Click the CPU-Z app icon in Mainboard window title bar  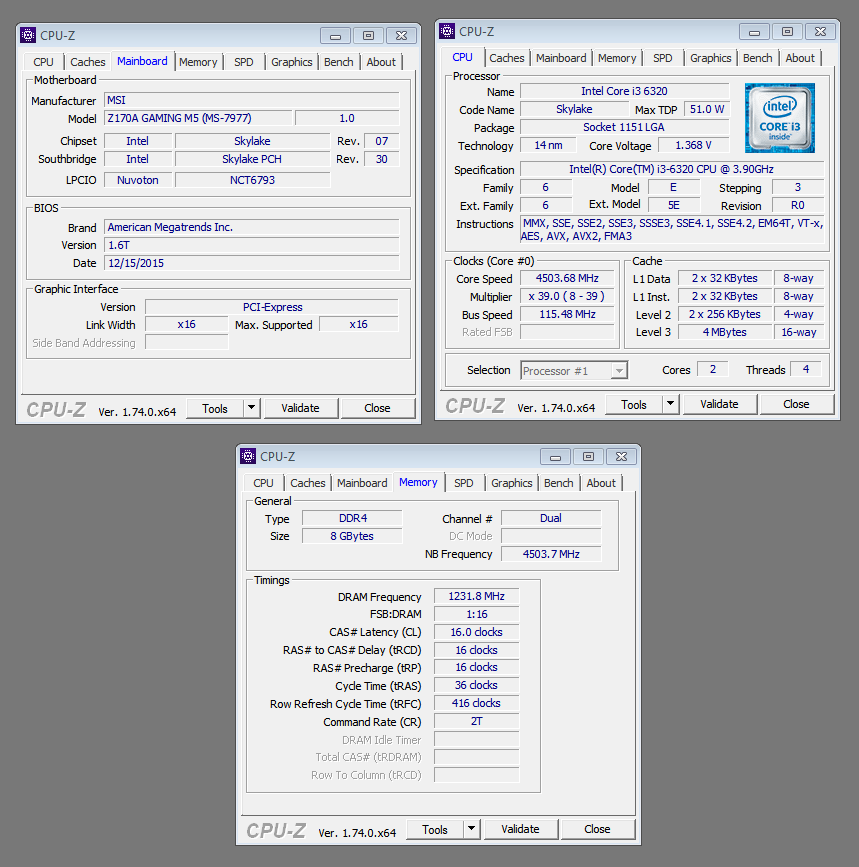(28, 35)
